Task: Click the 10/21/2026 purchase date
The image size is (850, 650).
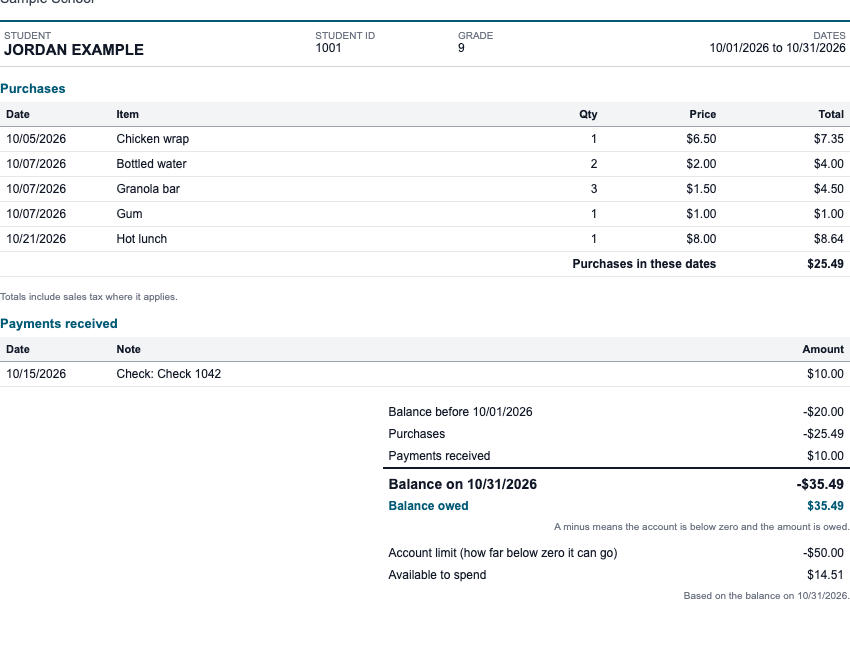Action: [36, 239]
